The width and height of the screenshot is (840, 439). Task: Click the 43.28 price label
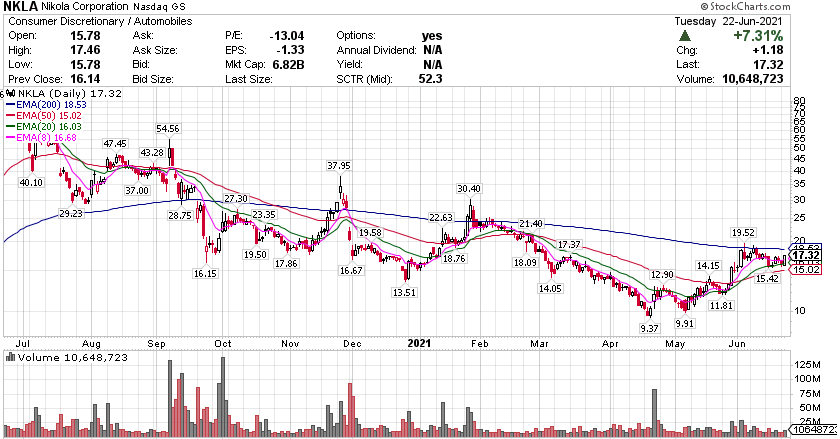click(x=152, y=153)
